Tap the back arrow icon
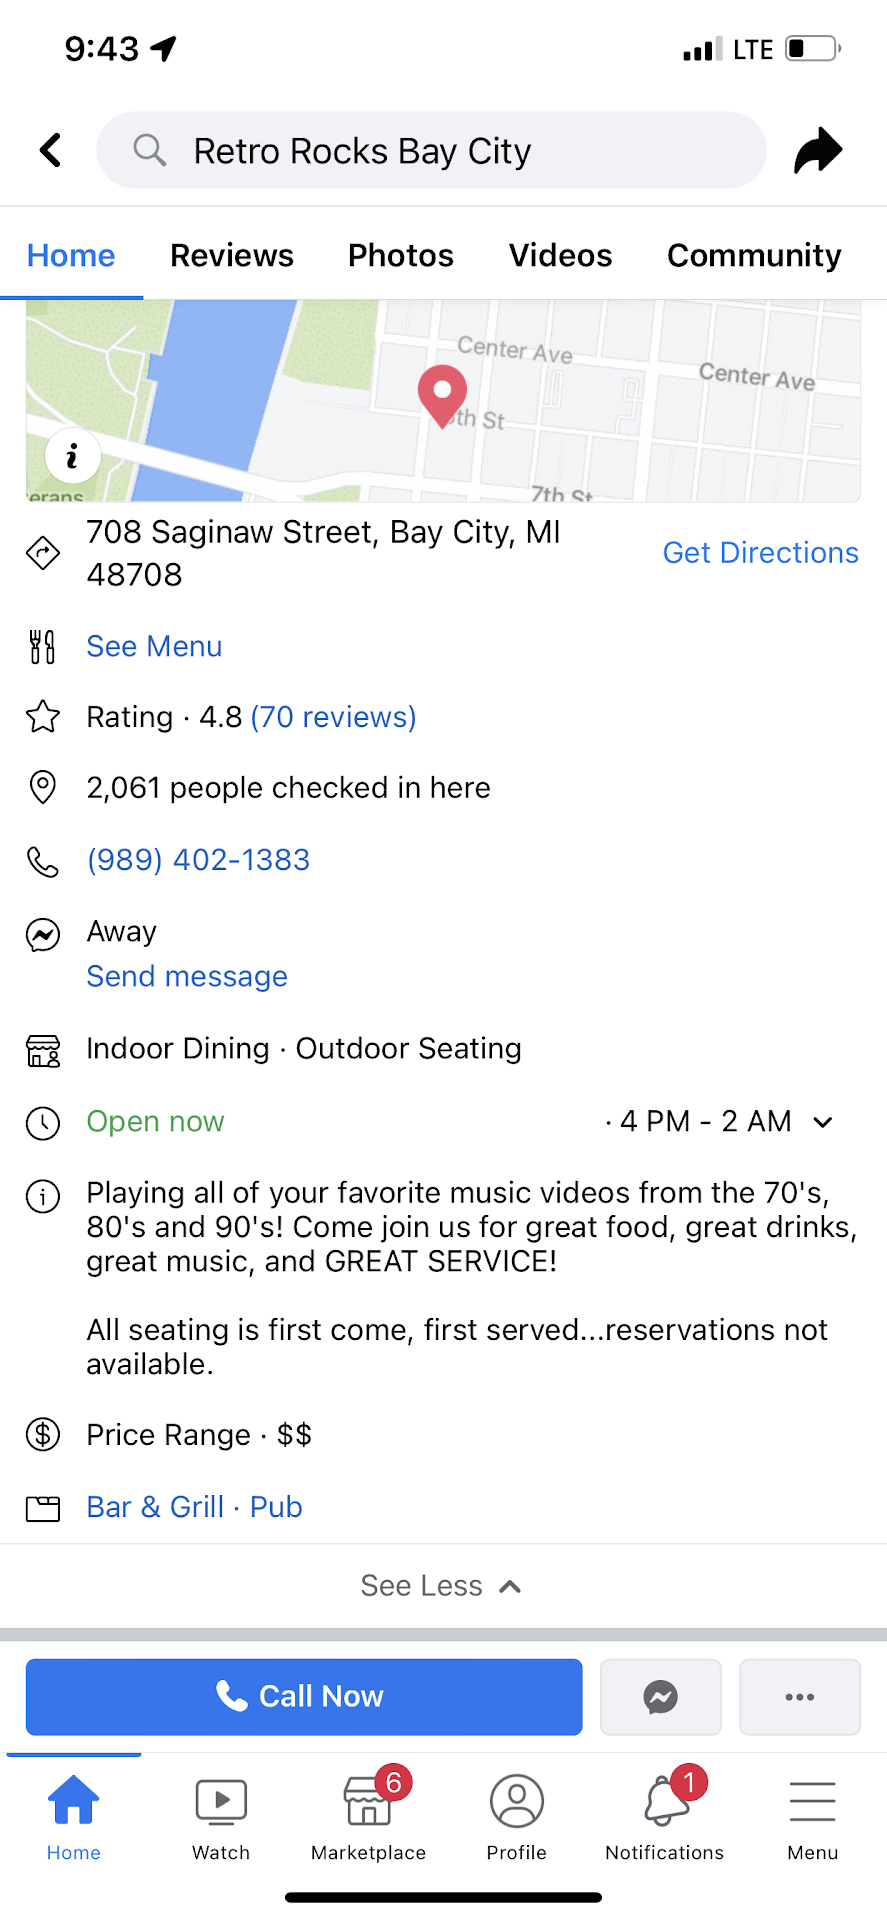Viewport: 887px width, 1920px height. coord(51,151)
